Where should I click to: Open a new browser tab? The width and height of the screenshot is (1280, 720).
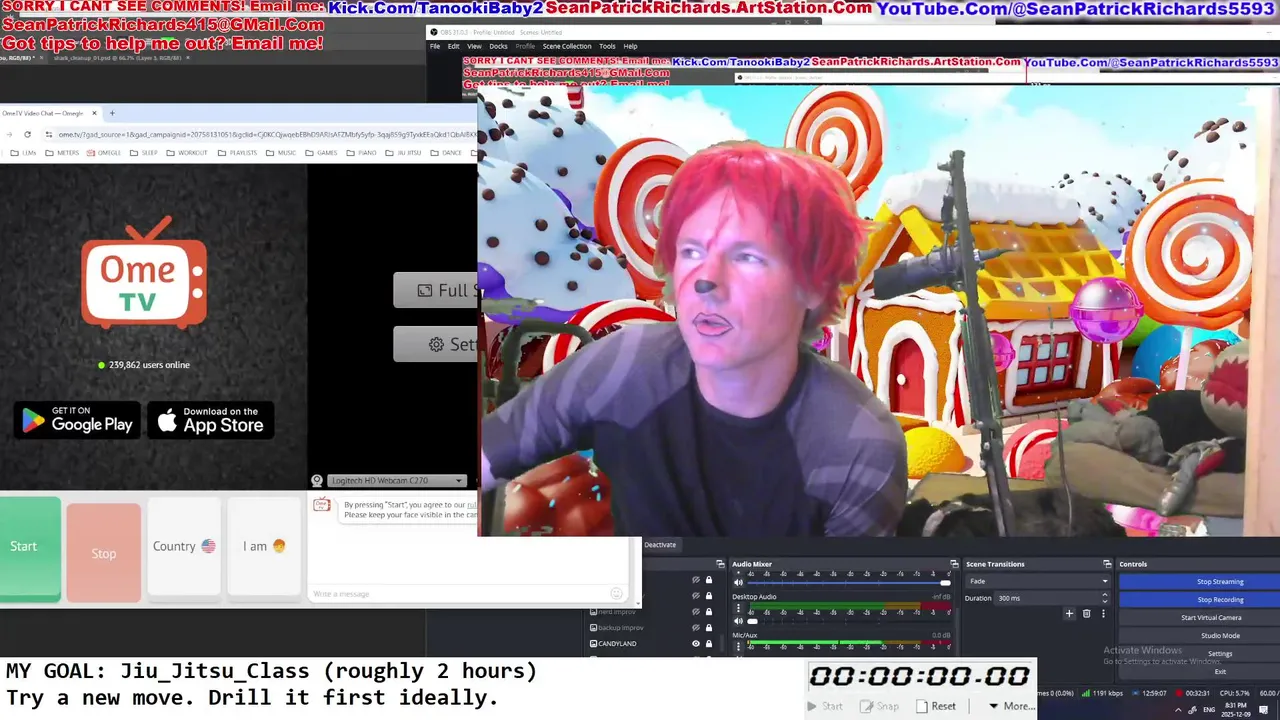[112, 113]
